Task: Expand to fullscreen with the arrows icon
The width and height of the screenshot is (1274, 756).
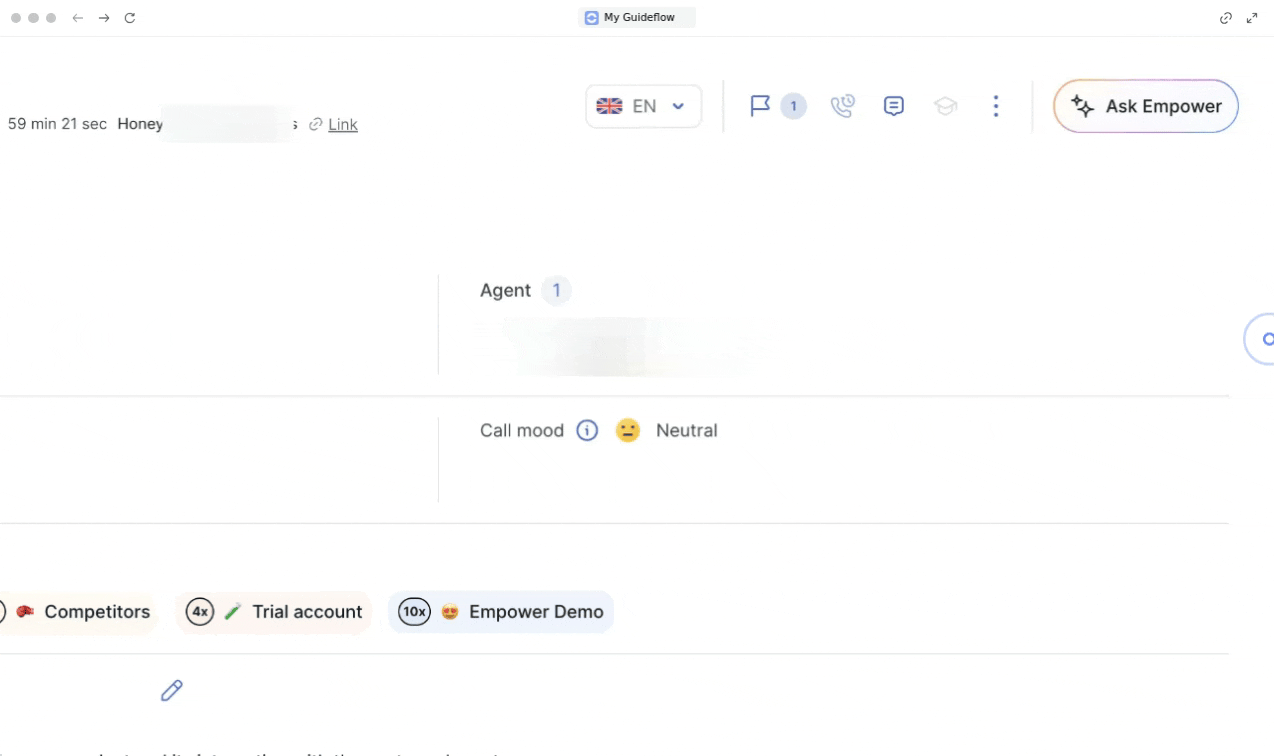Action: (x=1252, y=18)
